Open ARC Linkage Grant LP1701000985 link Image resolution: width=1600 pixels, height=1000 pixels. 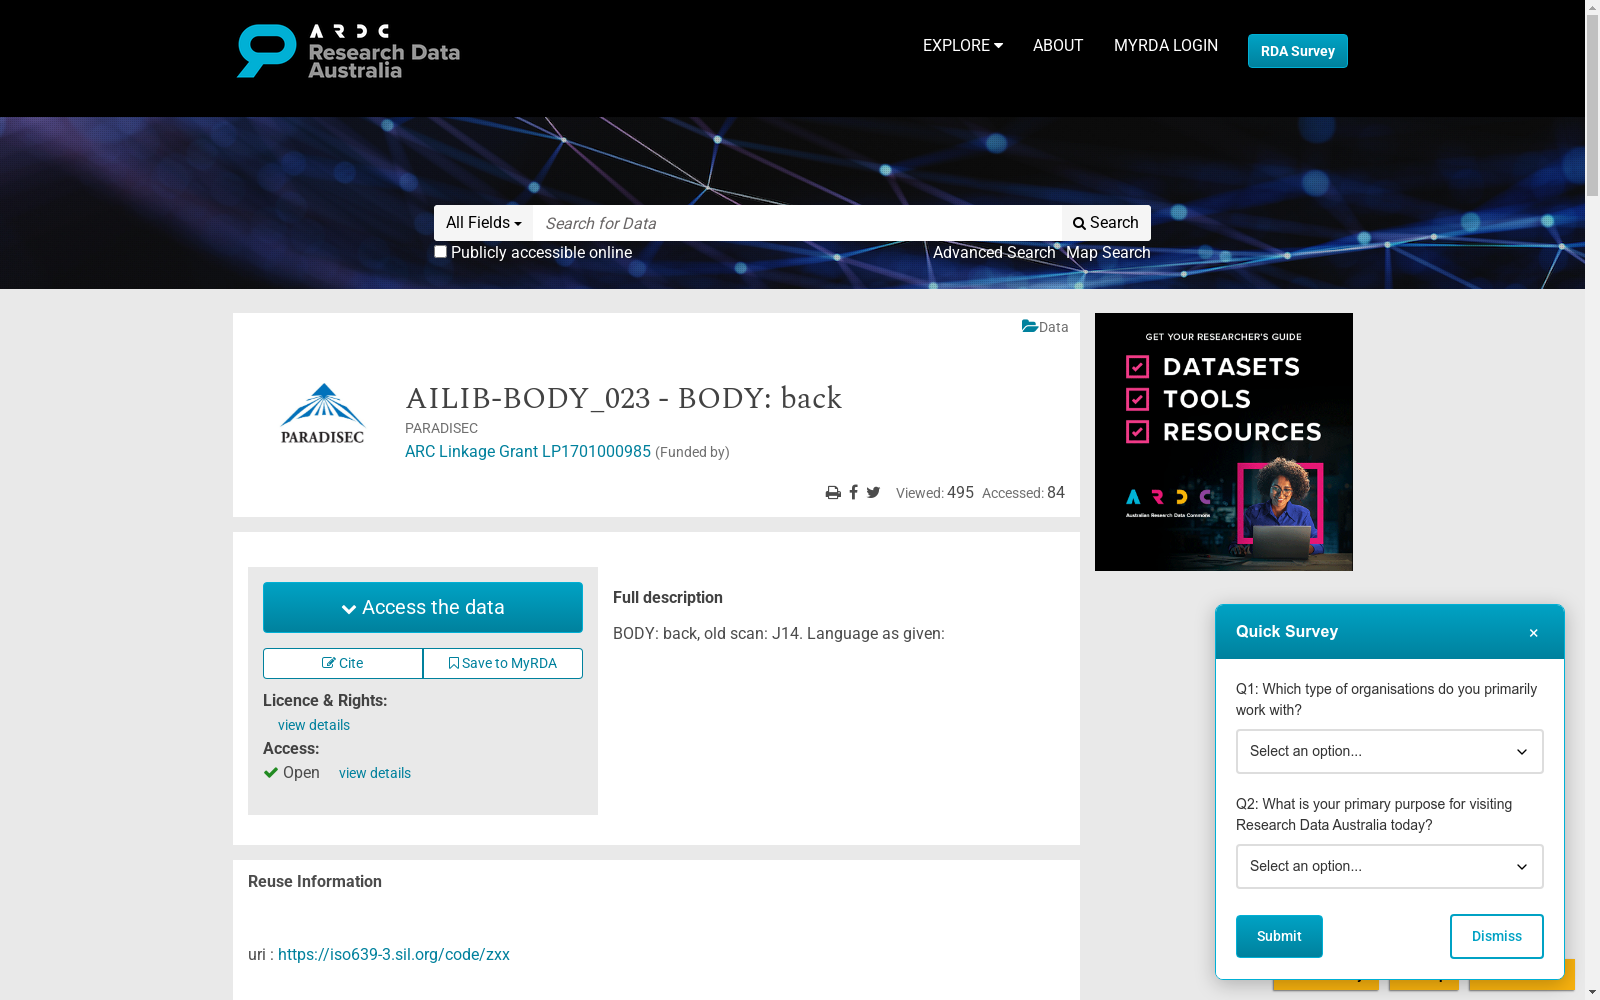click(x=528, y=451)
